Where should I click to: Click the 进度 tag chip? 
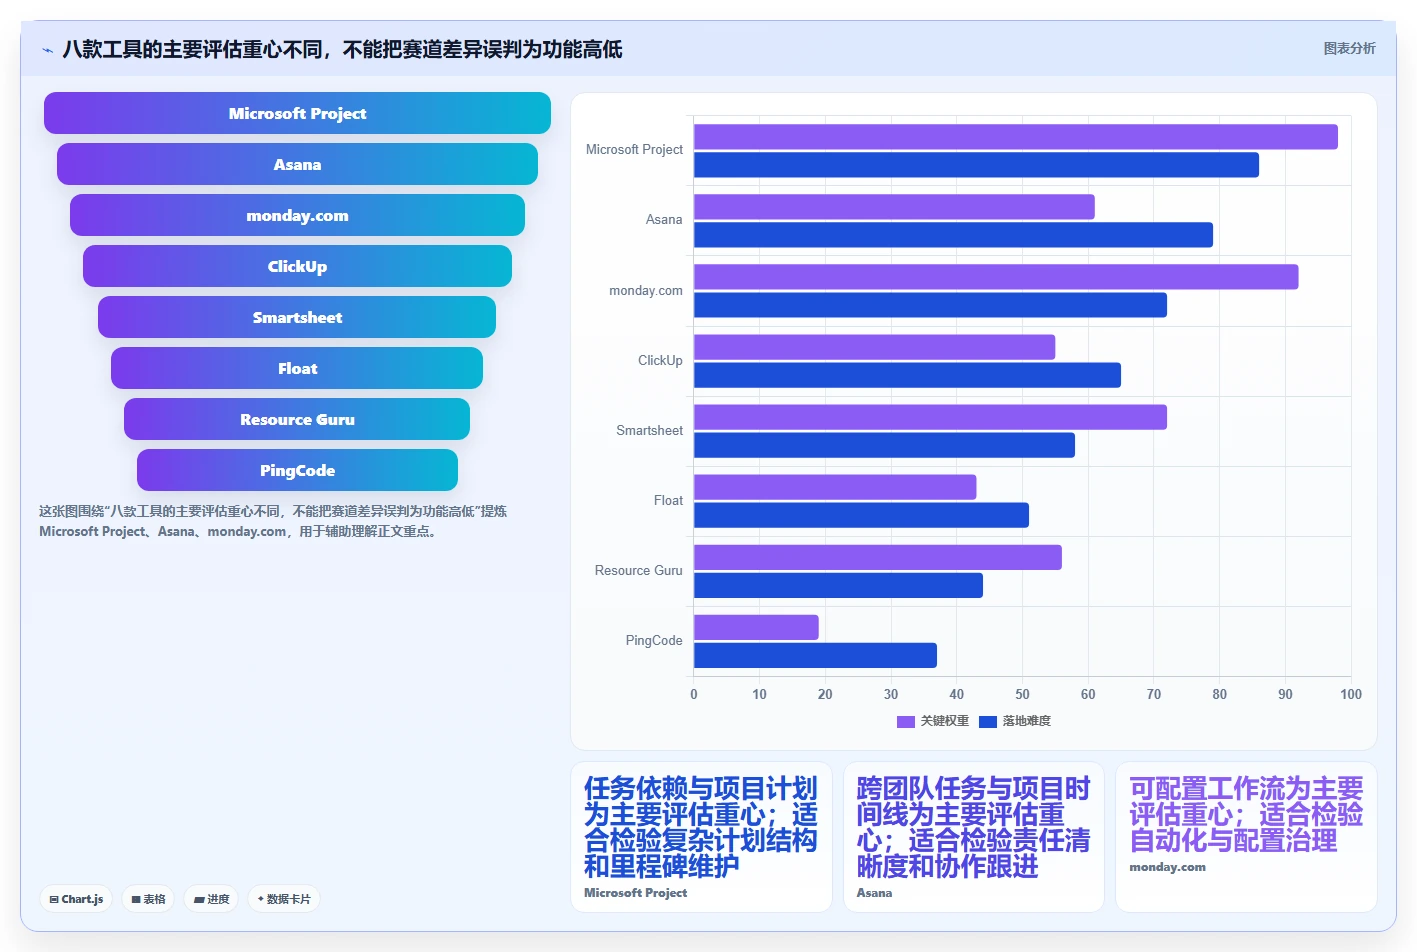point(211,899)
